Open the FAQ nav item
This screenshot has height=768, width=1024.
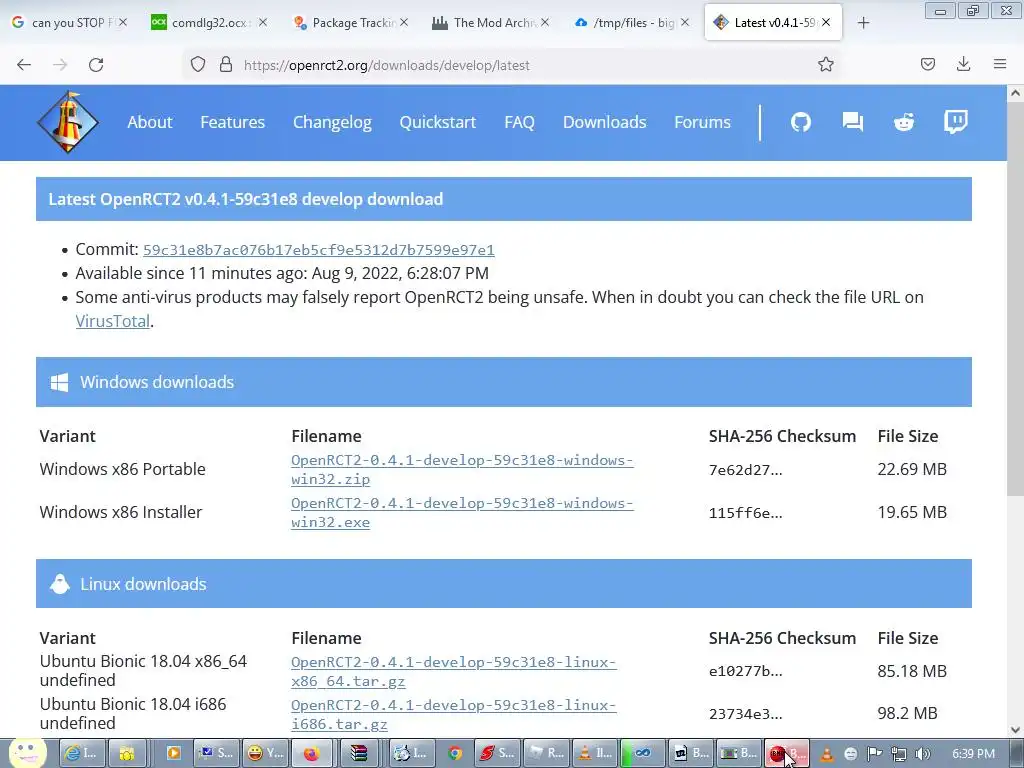[519, 122]
